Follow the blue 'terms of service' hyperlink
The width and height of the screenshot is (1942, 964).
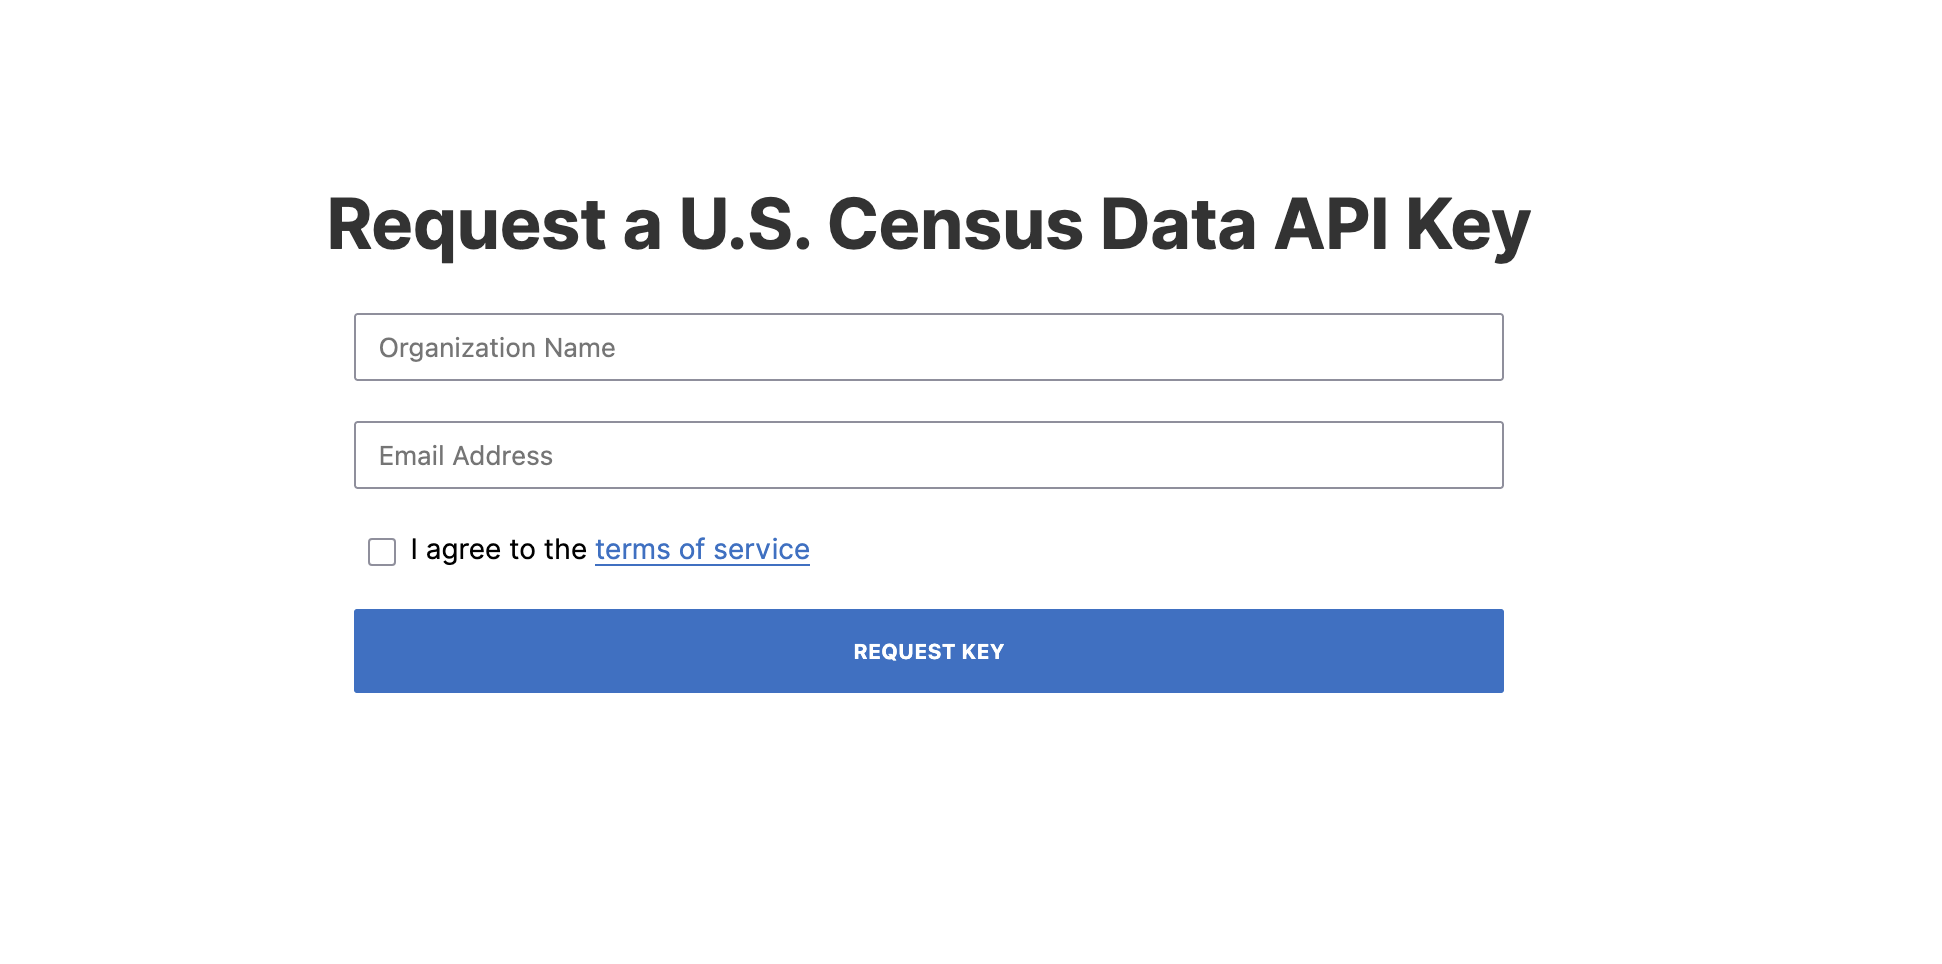[702, 549]
